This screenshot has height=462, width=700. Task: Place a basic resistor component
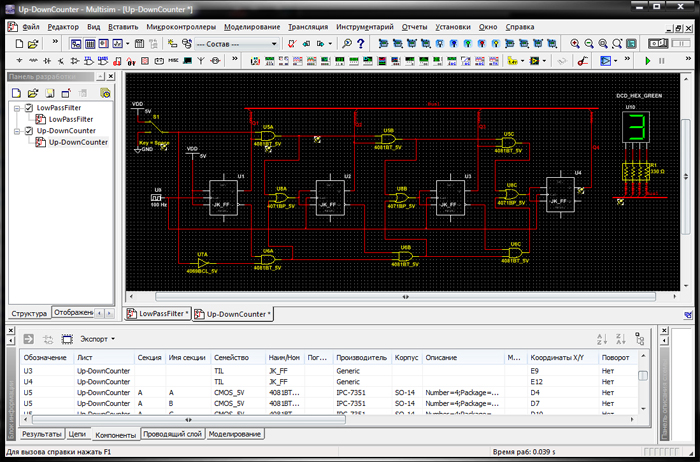[33, 61]
